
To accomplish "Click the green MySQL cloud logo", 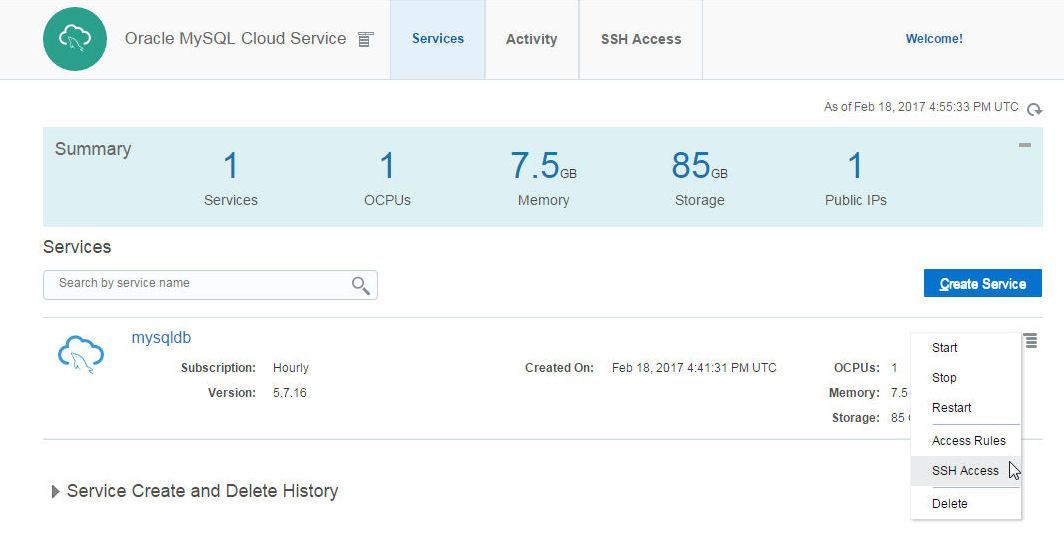I will [75, 39].
